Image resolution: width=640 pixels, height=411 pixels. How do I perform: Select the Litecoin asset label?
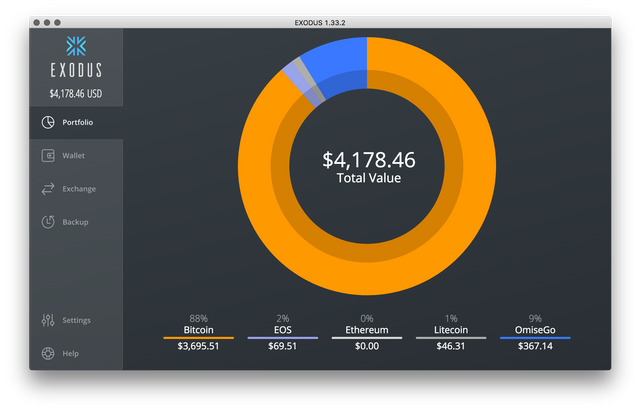(x=451, y=330)
